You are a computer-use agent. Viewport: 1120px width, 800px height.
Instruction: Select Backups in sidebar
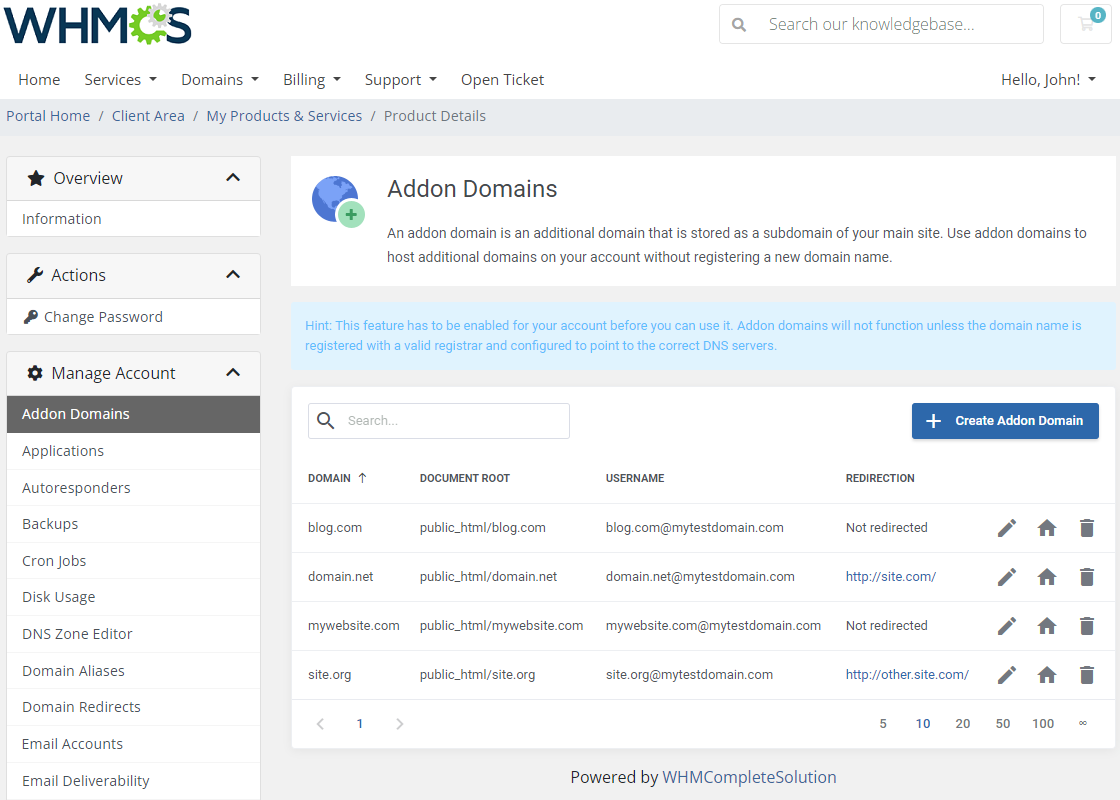click(x=134, y=524)
